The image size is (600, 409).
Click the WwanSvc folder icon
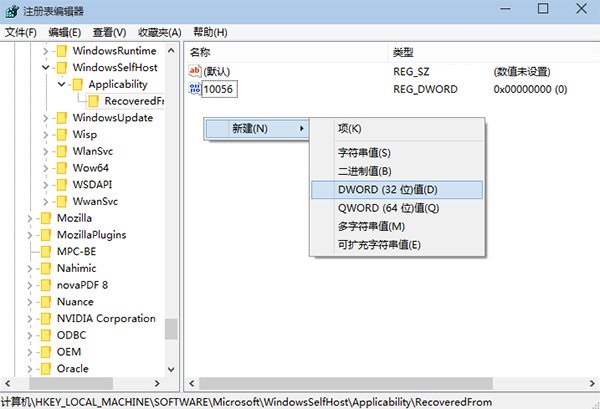click(x=62, y=202)
